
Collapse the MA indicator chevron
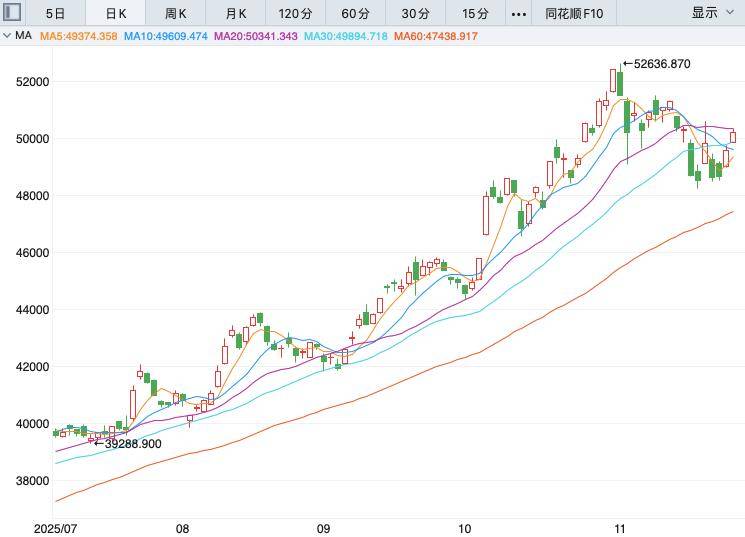pos(8,36)
